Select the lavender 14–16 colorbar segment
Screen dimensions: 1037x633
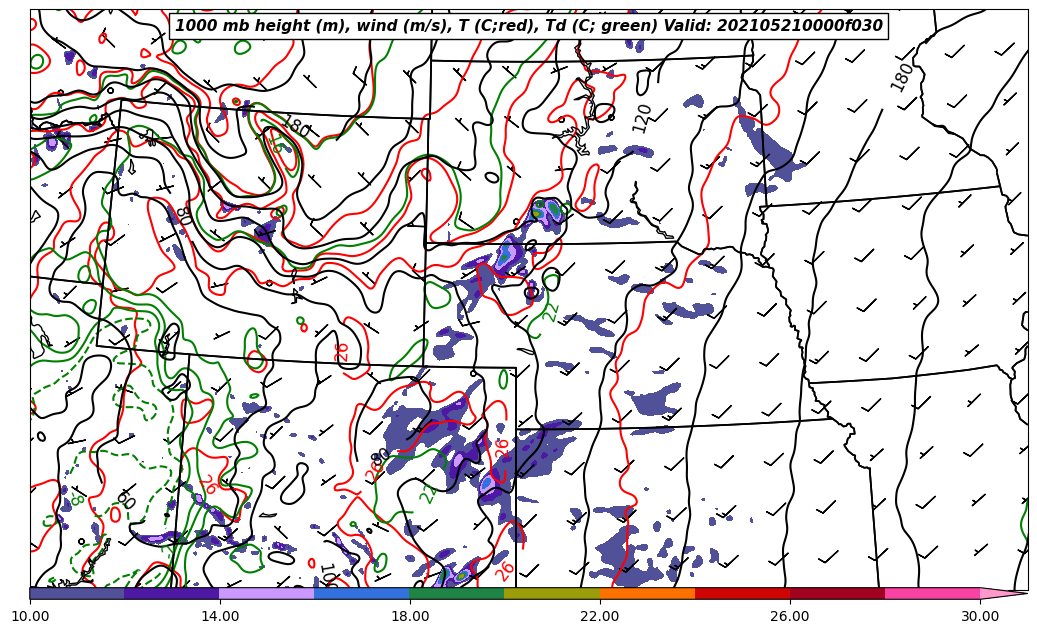tap(267, 593)
